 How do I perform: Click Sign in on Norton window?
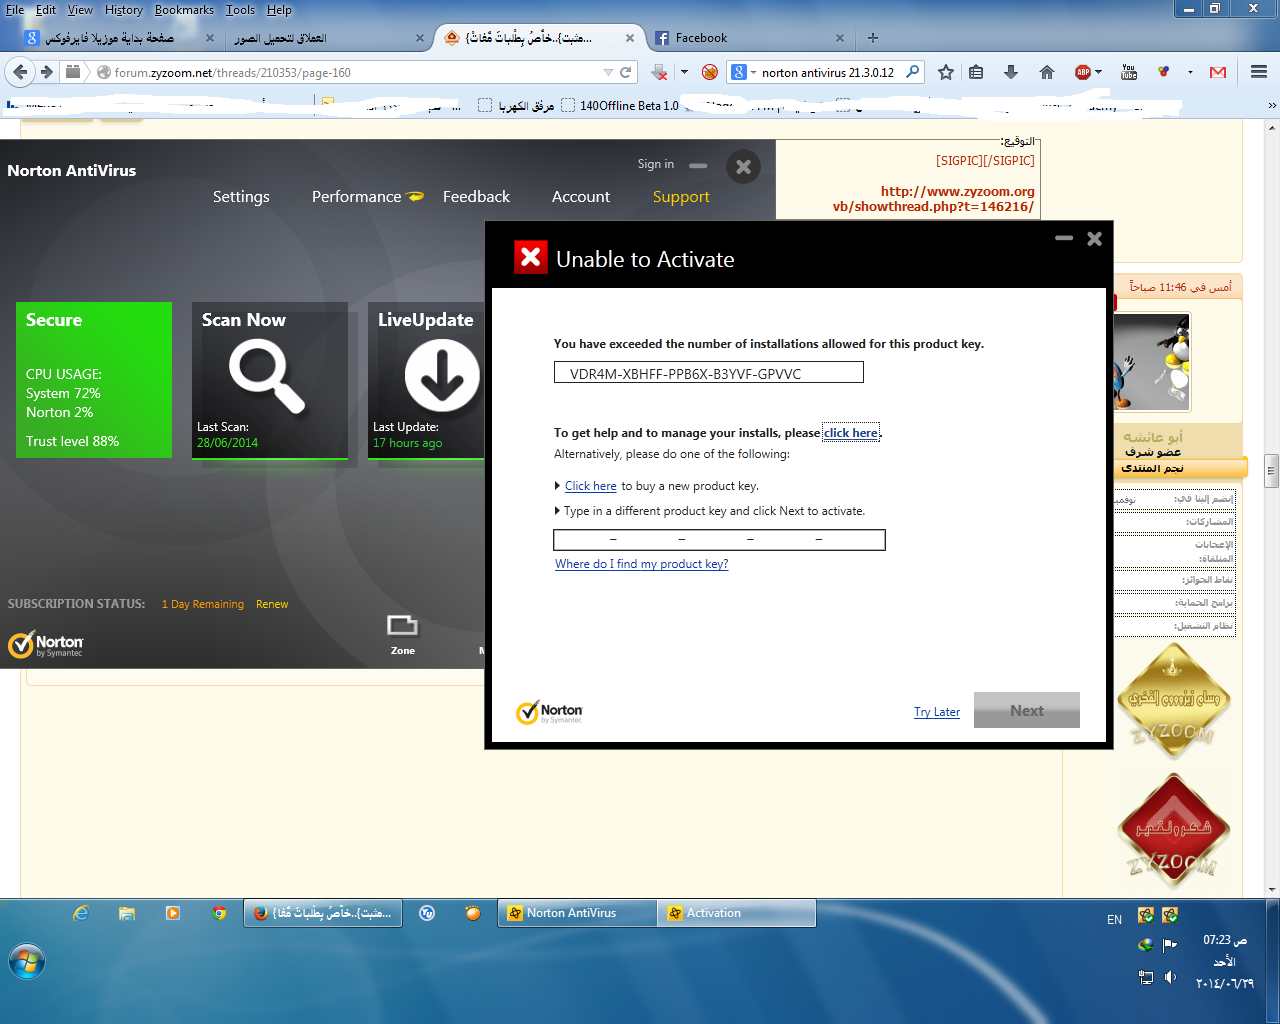click(656, 164)
